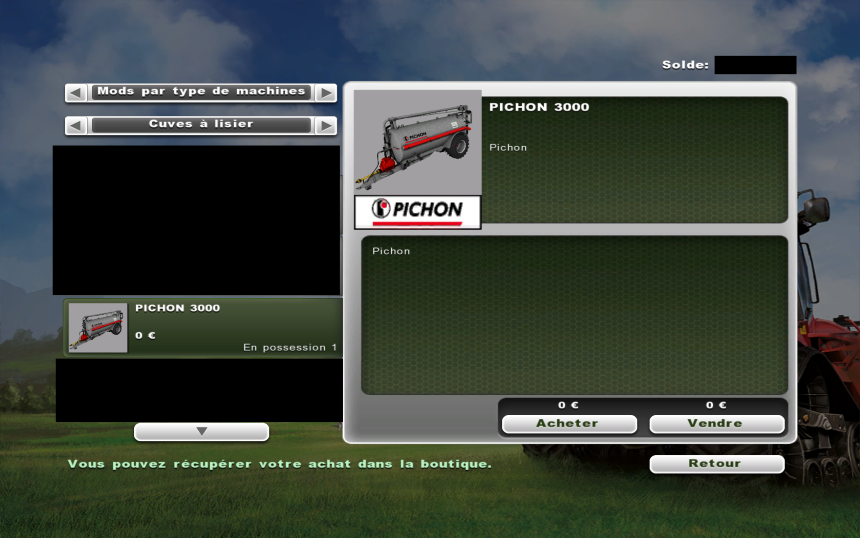The height and width of the screenshot is (538, 860).
Task: Click the PICHON 3000 title in details panel
Action: pos(539,107)
